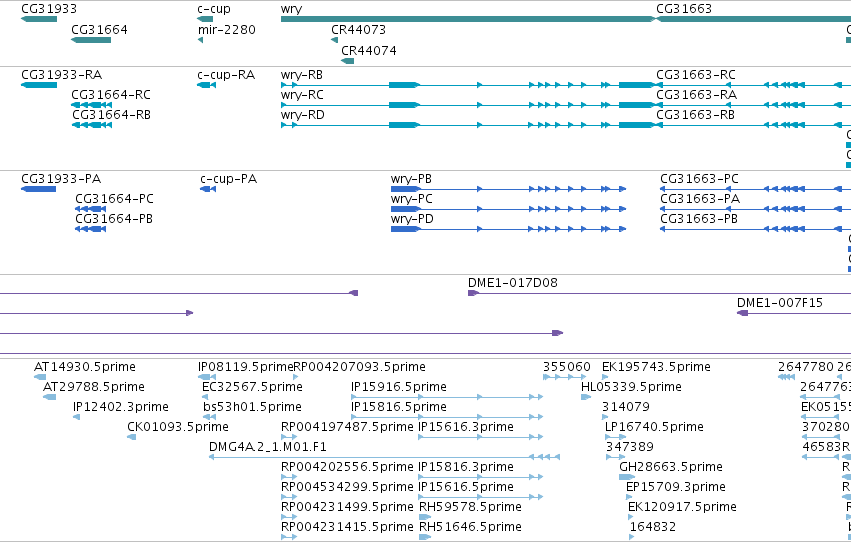Screen dimensions: 851x542
Task: Click EST label RP004534299.5prime
Action: click(347, 487)
